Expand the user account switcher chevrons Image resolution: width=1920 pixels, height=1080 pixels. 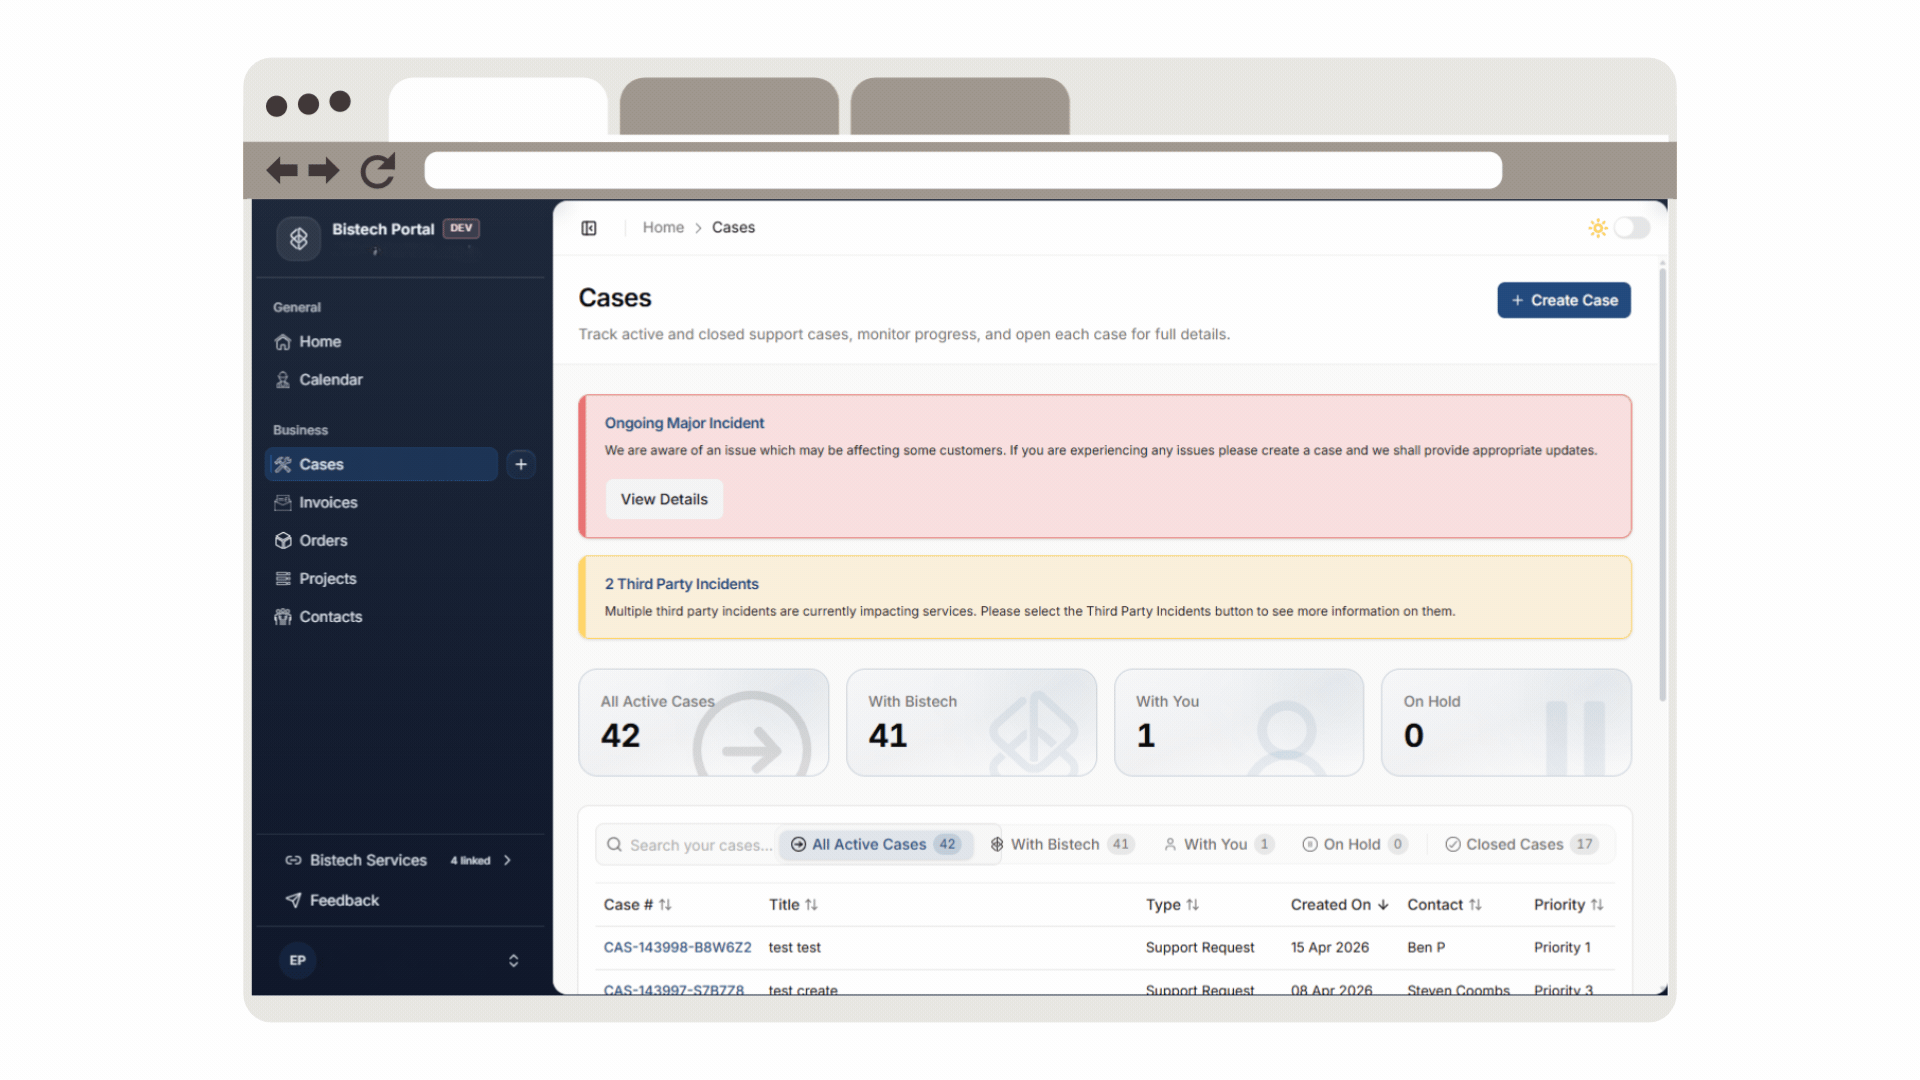(513, 961)
